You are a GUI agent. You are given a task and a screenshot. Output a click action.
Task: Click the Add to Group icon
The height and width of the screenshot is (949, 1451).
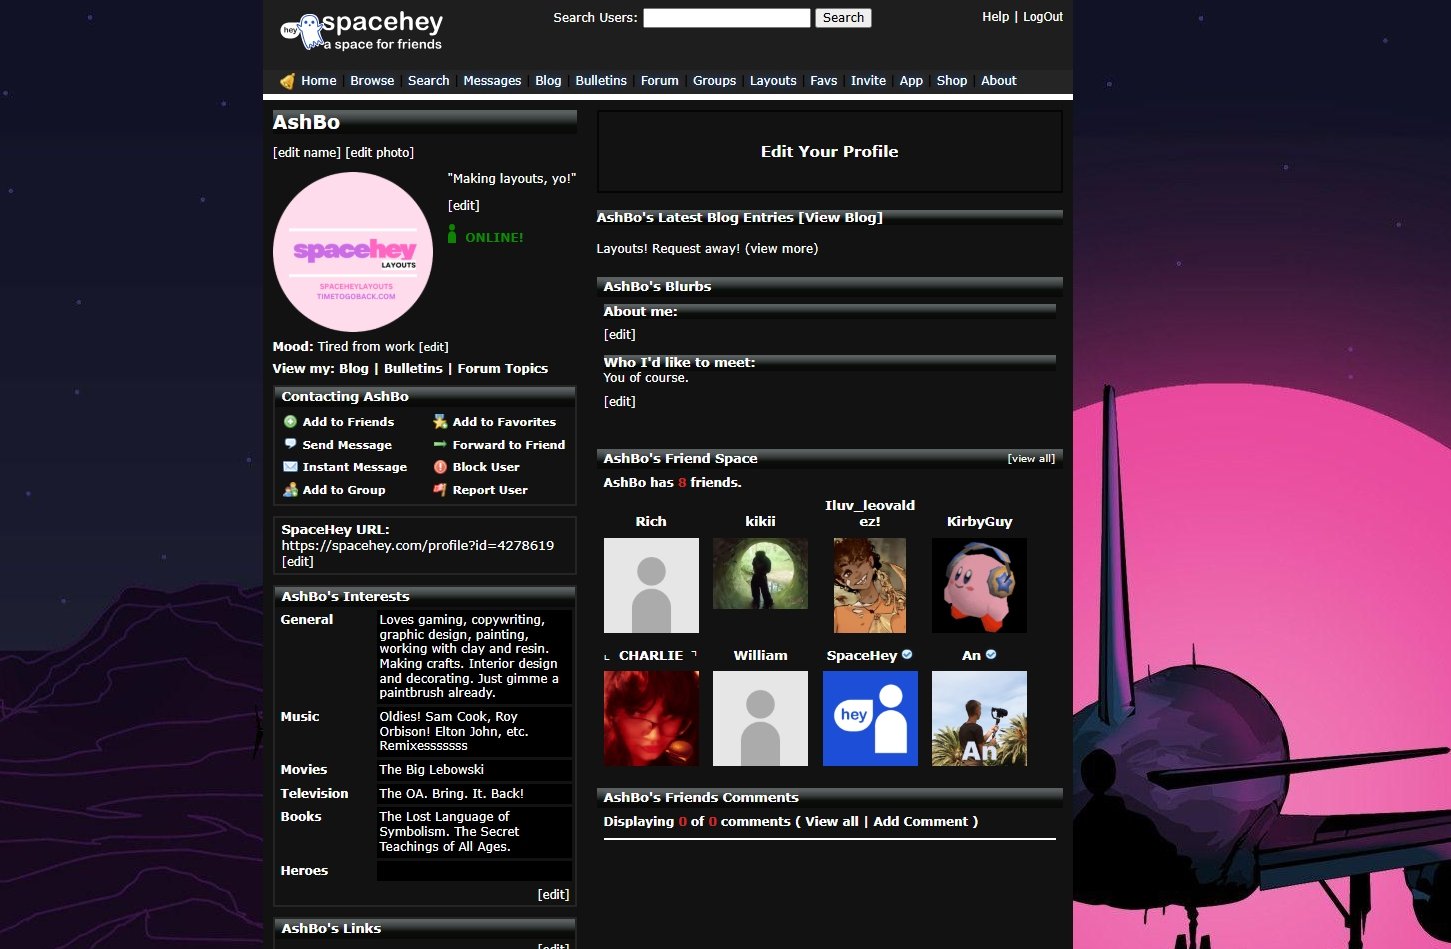tap(290, 490)
